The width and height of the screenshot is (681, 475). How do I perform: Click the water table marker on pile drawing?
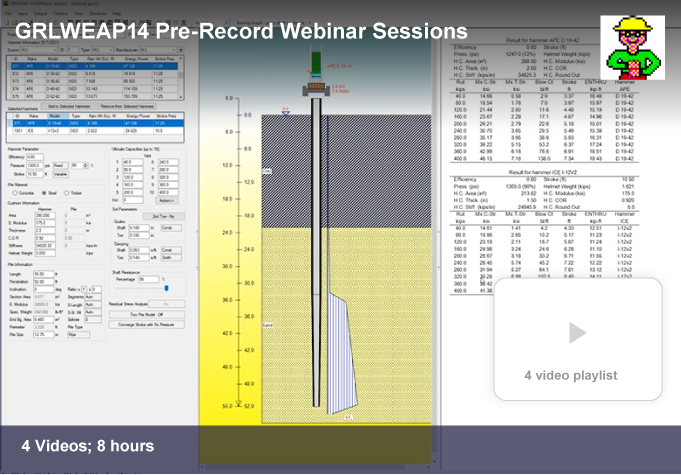click(285, 112)
